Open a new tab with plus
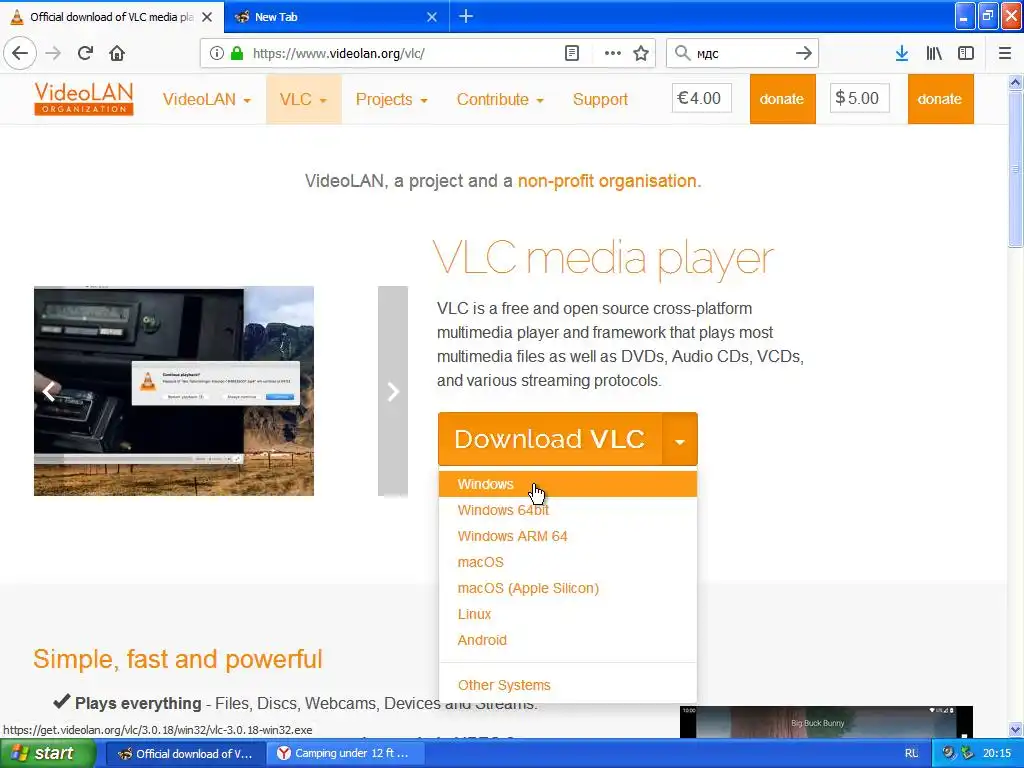The width and height of the screenshot is (1024, 768). 466,16
